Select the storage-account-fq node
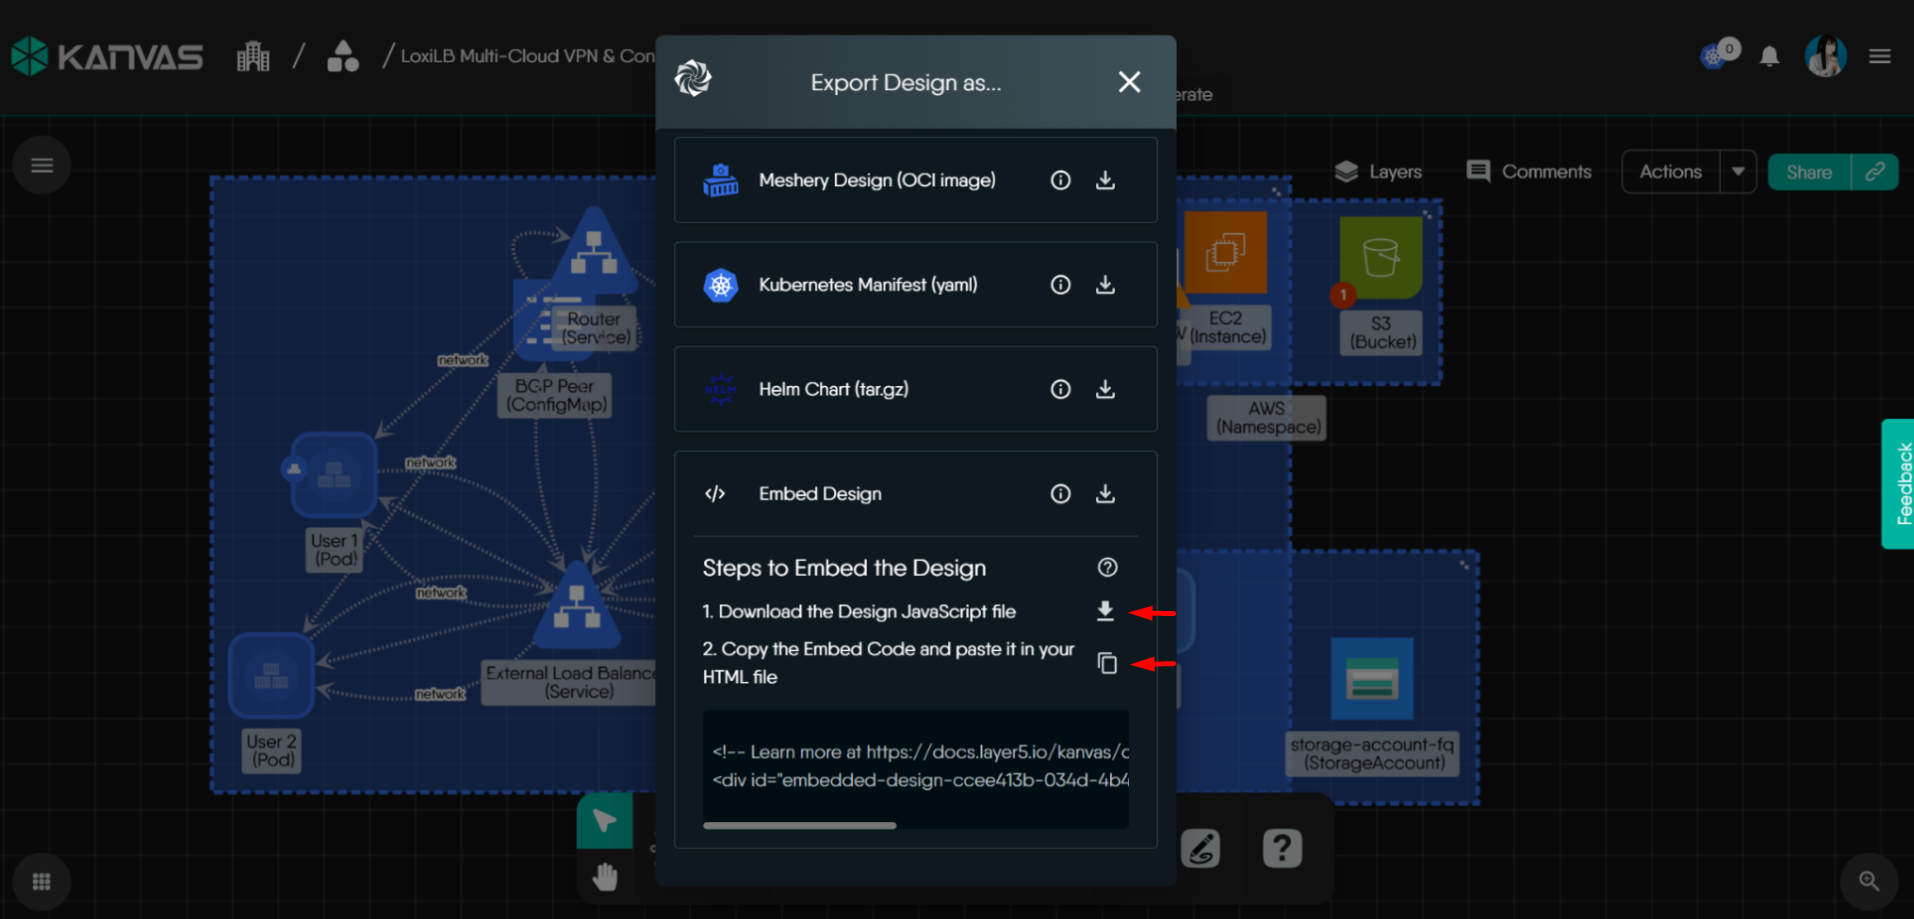The height and width of the screenshot is (919, 1914). pos(1372,678)
